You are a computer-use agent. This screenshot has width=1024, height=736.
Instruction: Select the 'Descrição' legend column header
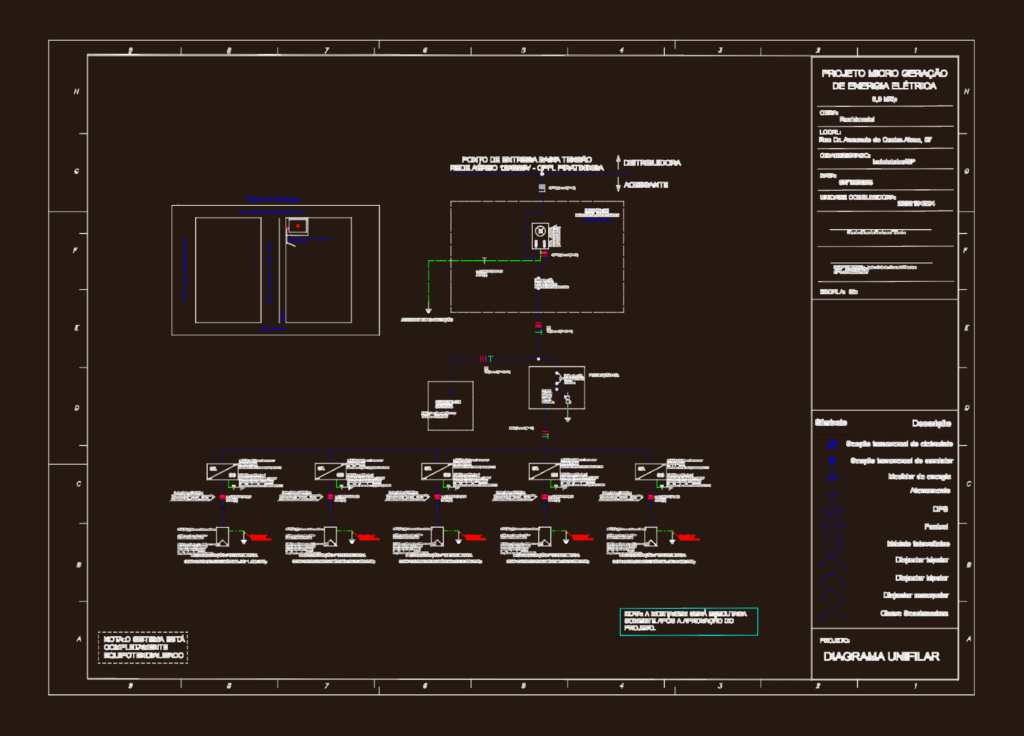click(x=931, y=423)
